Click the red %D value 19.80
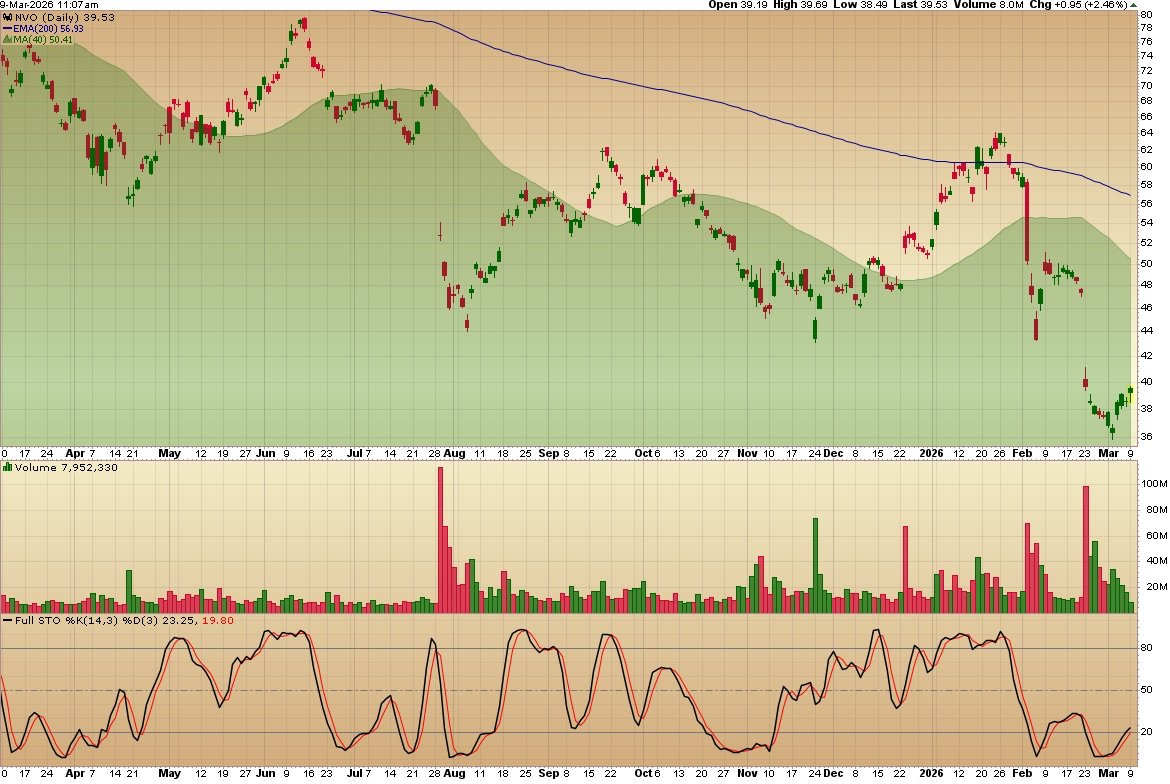The width and height of the screenshot is (1170, 784). click(x=218, y=620)
